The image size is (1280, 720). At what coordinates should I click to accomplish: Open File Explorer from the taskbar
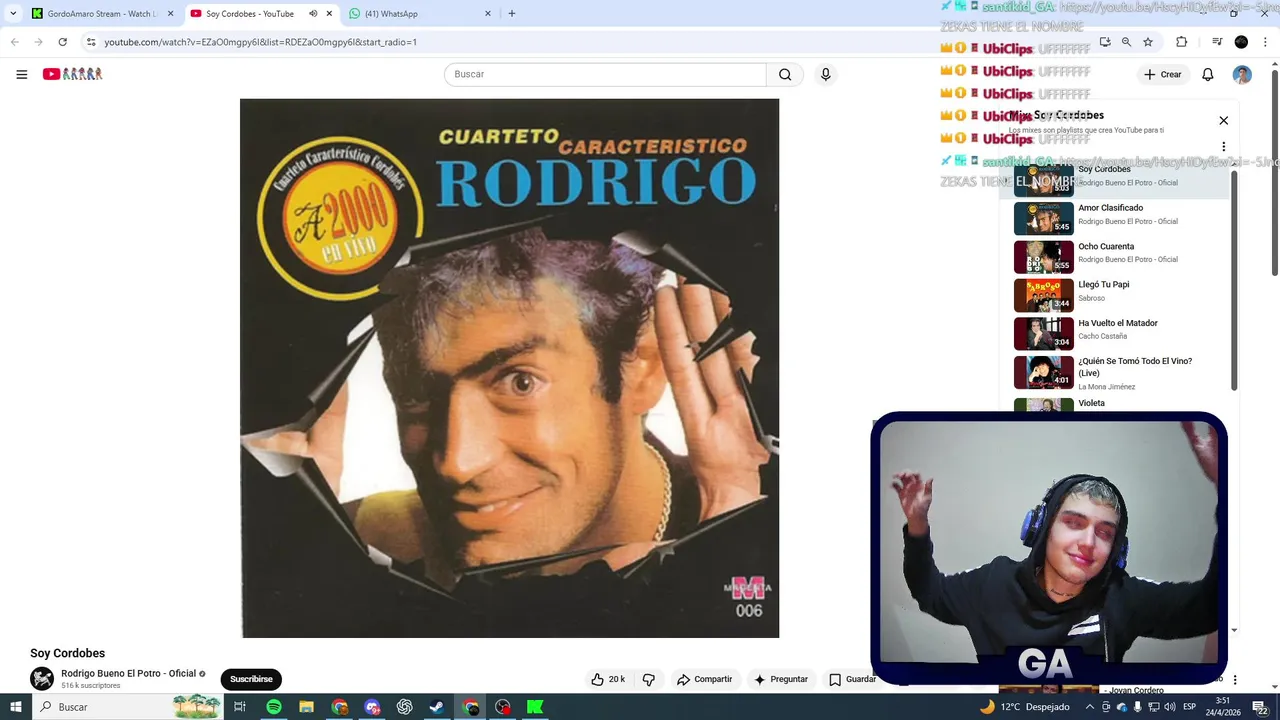pyautogui.click(x=306, y=707)
